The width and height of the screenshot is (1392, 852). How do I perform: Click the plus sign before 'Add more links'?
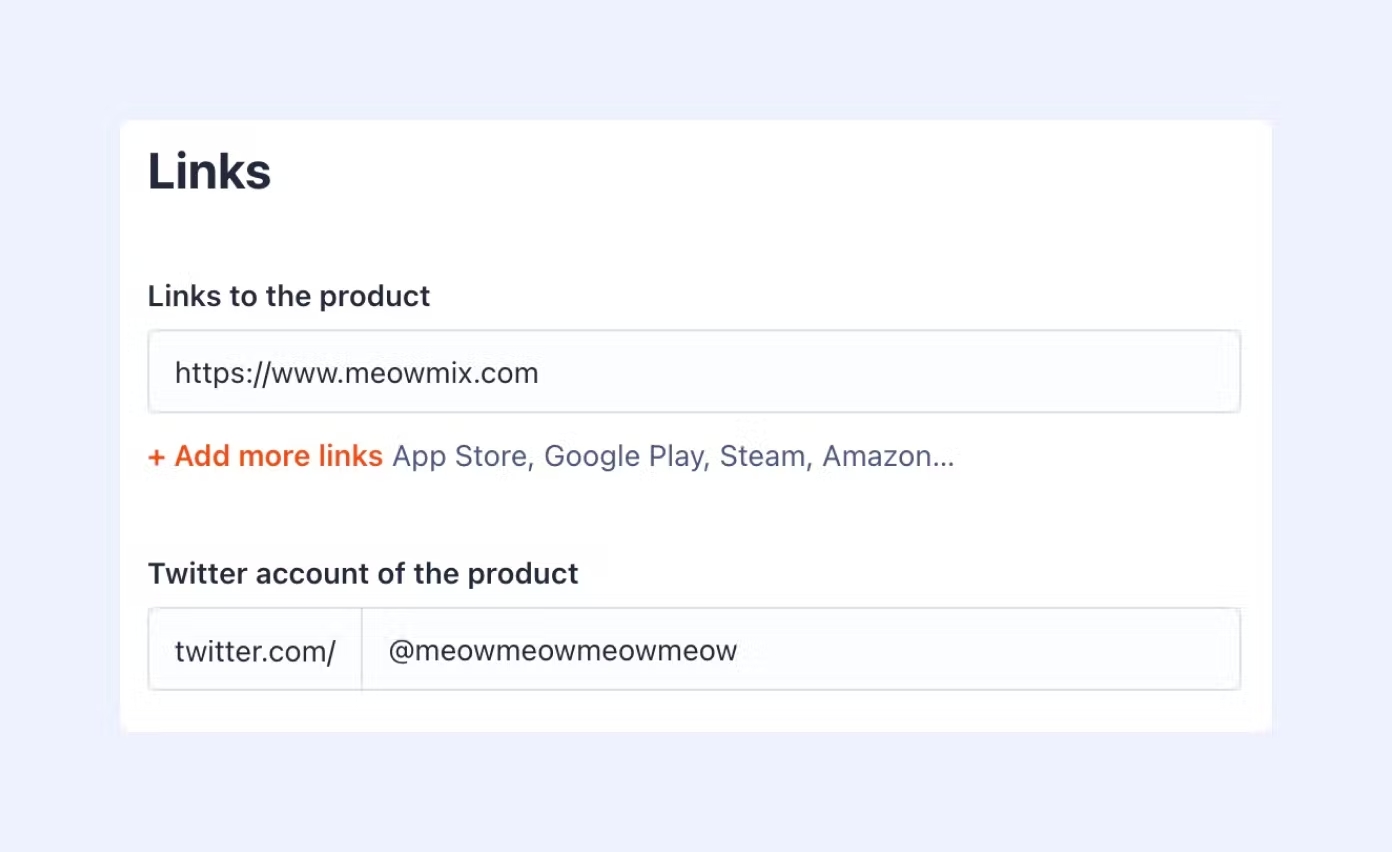coord(156,457)
